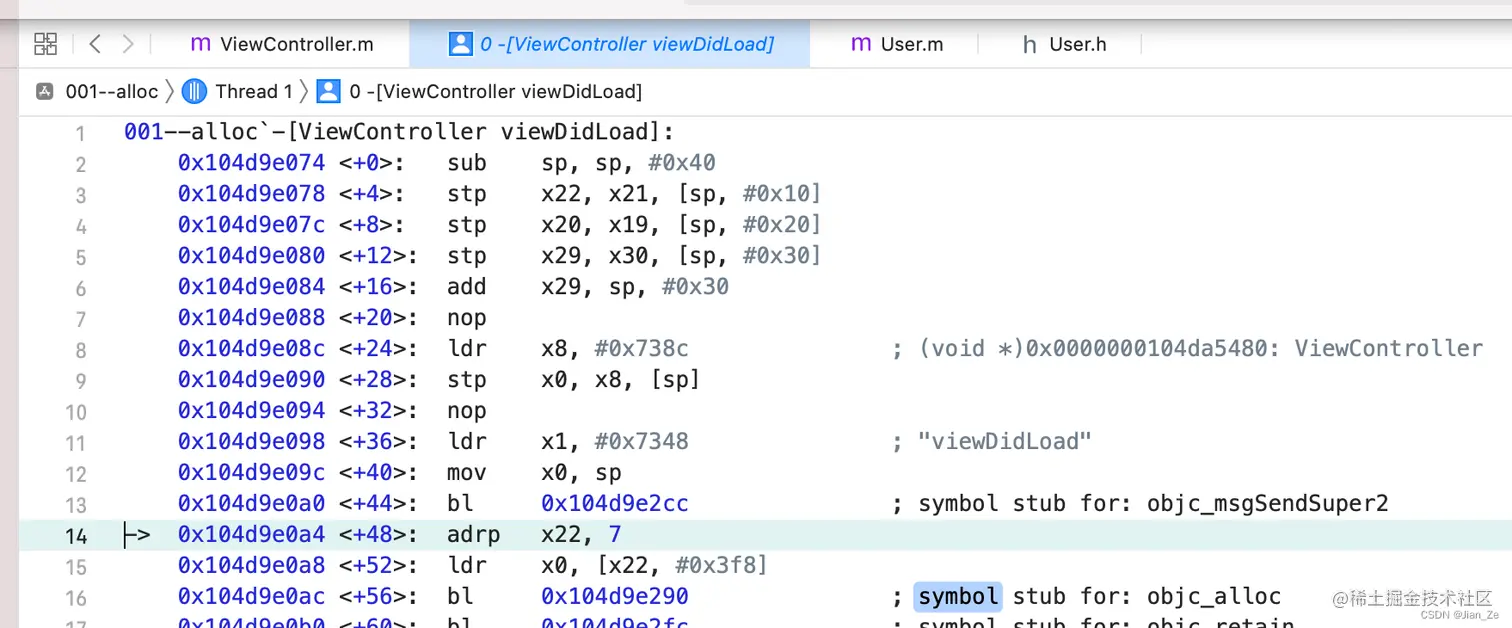The height and width of the screenshot is (628, 1512).
Task: Go back in editor history
Action: pos(95,43)
